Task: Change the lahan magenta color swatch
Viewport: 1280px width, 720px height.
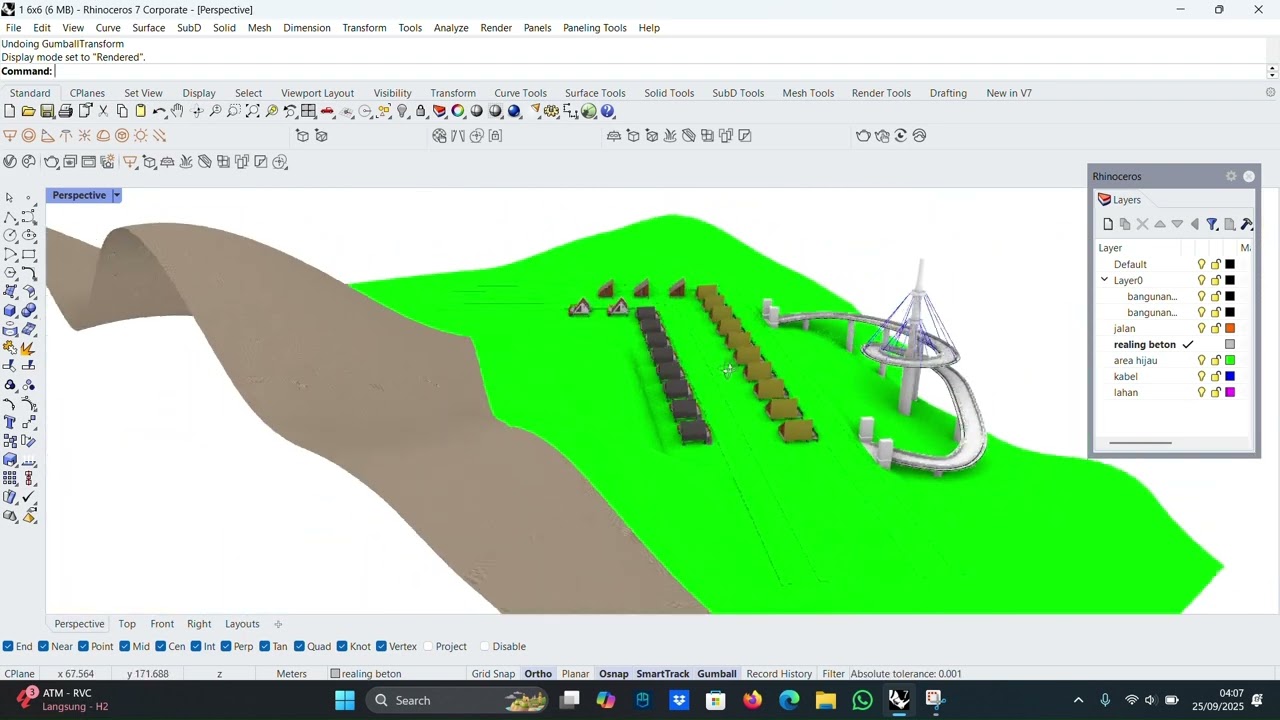Action: [1230, 392]
